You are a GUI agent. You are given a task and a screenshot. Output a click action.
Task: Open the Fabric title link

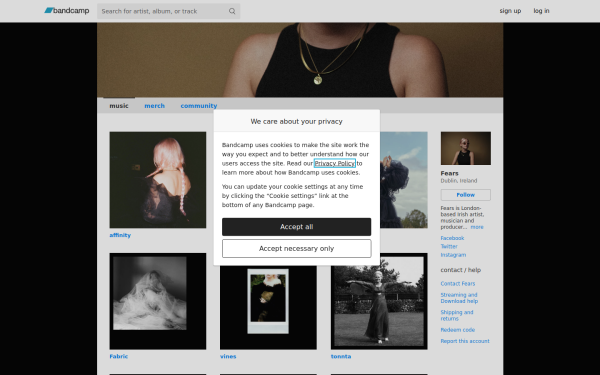[119, 357]
